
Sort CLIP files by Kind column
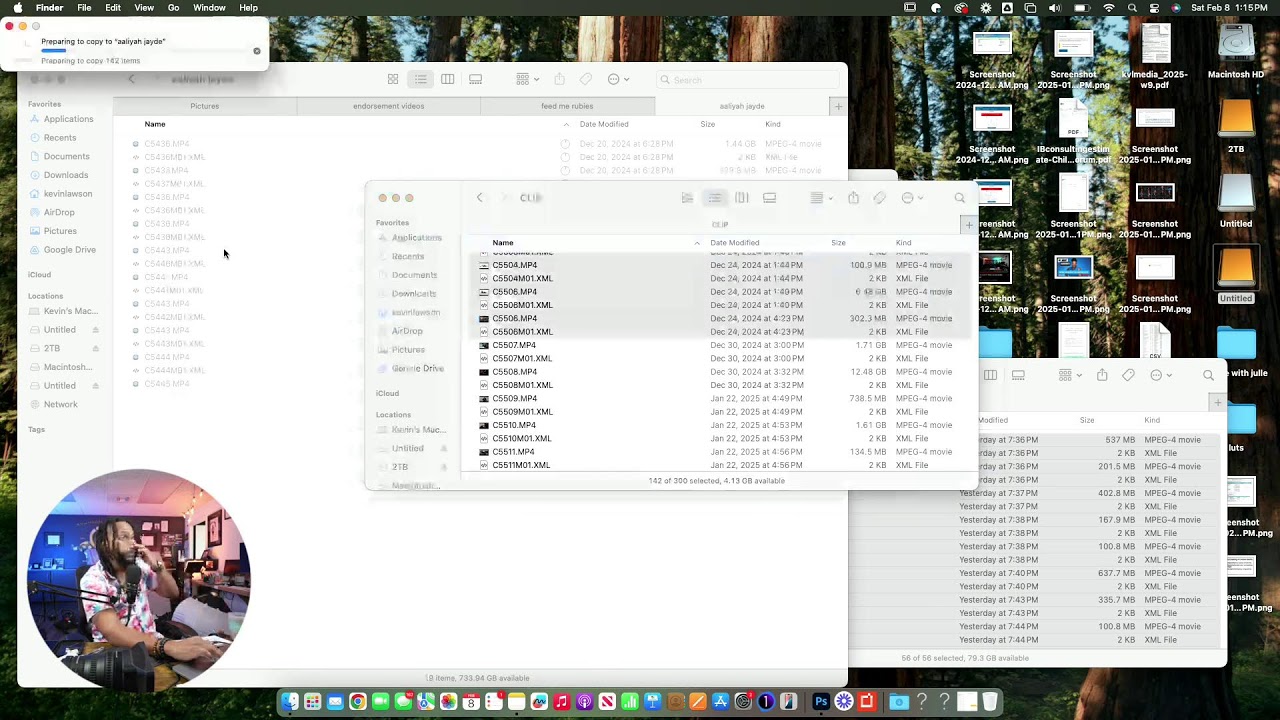pyautogui.click(x=904, y=243)
